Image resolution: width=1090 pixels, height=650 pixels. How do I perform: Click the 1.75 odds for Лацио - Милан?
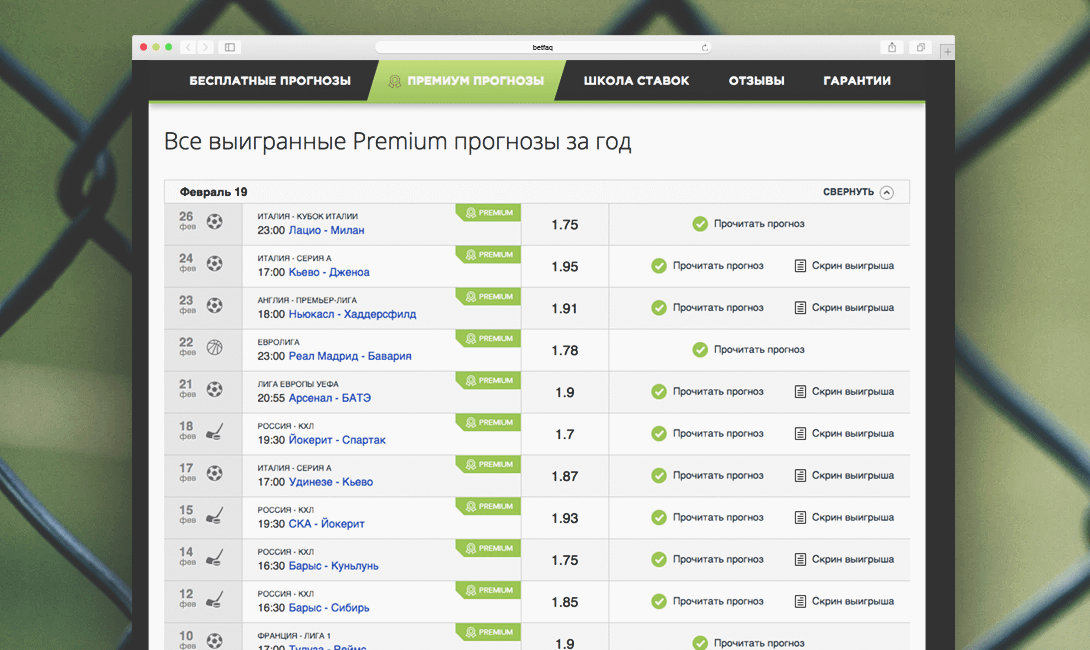point(564,225)
